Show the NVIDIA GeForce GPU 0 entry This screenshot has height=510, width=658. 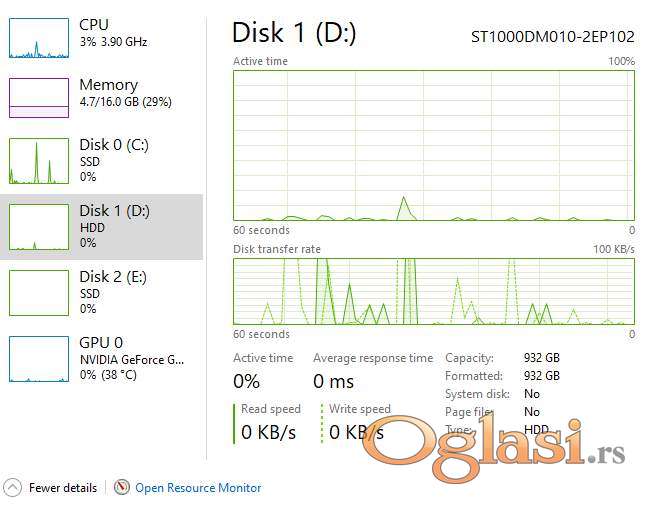click(x=131, y=358)
